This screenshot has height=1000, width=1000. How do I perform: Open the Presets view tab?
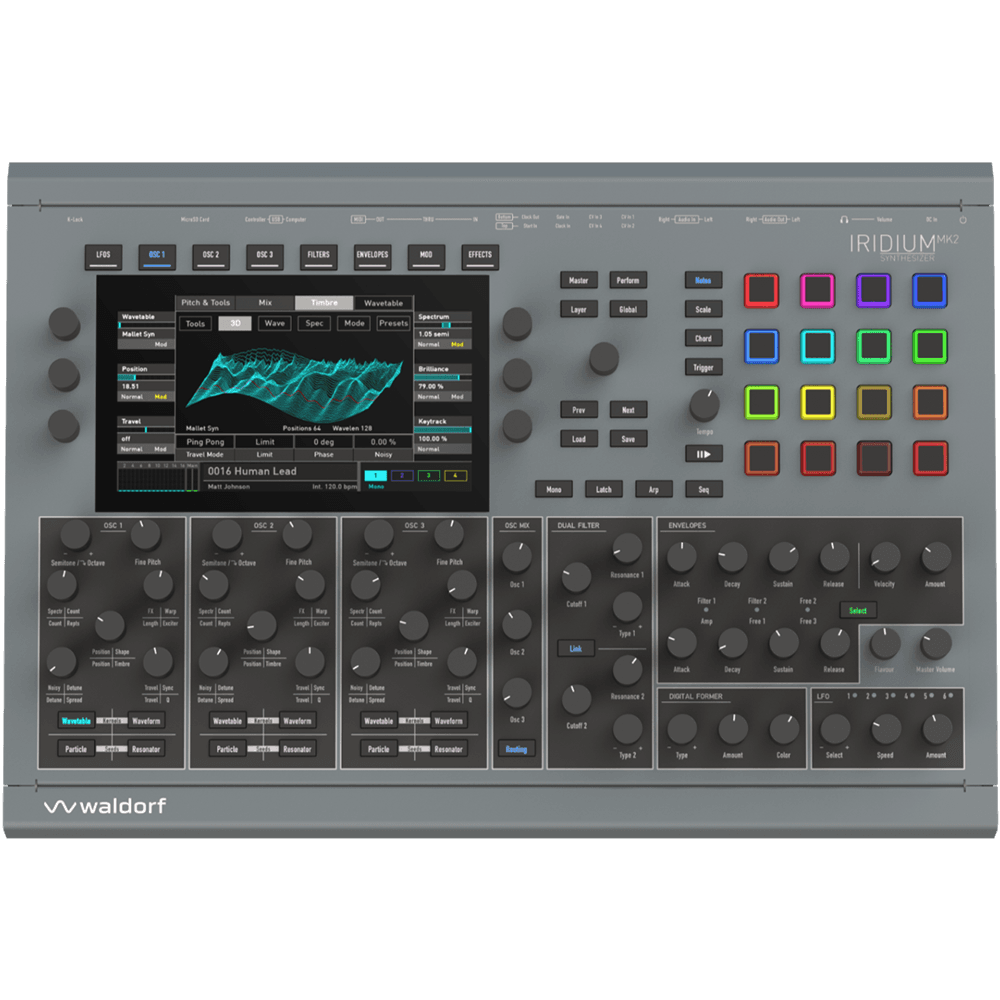(x=393, y=323)
